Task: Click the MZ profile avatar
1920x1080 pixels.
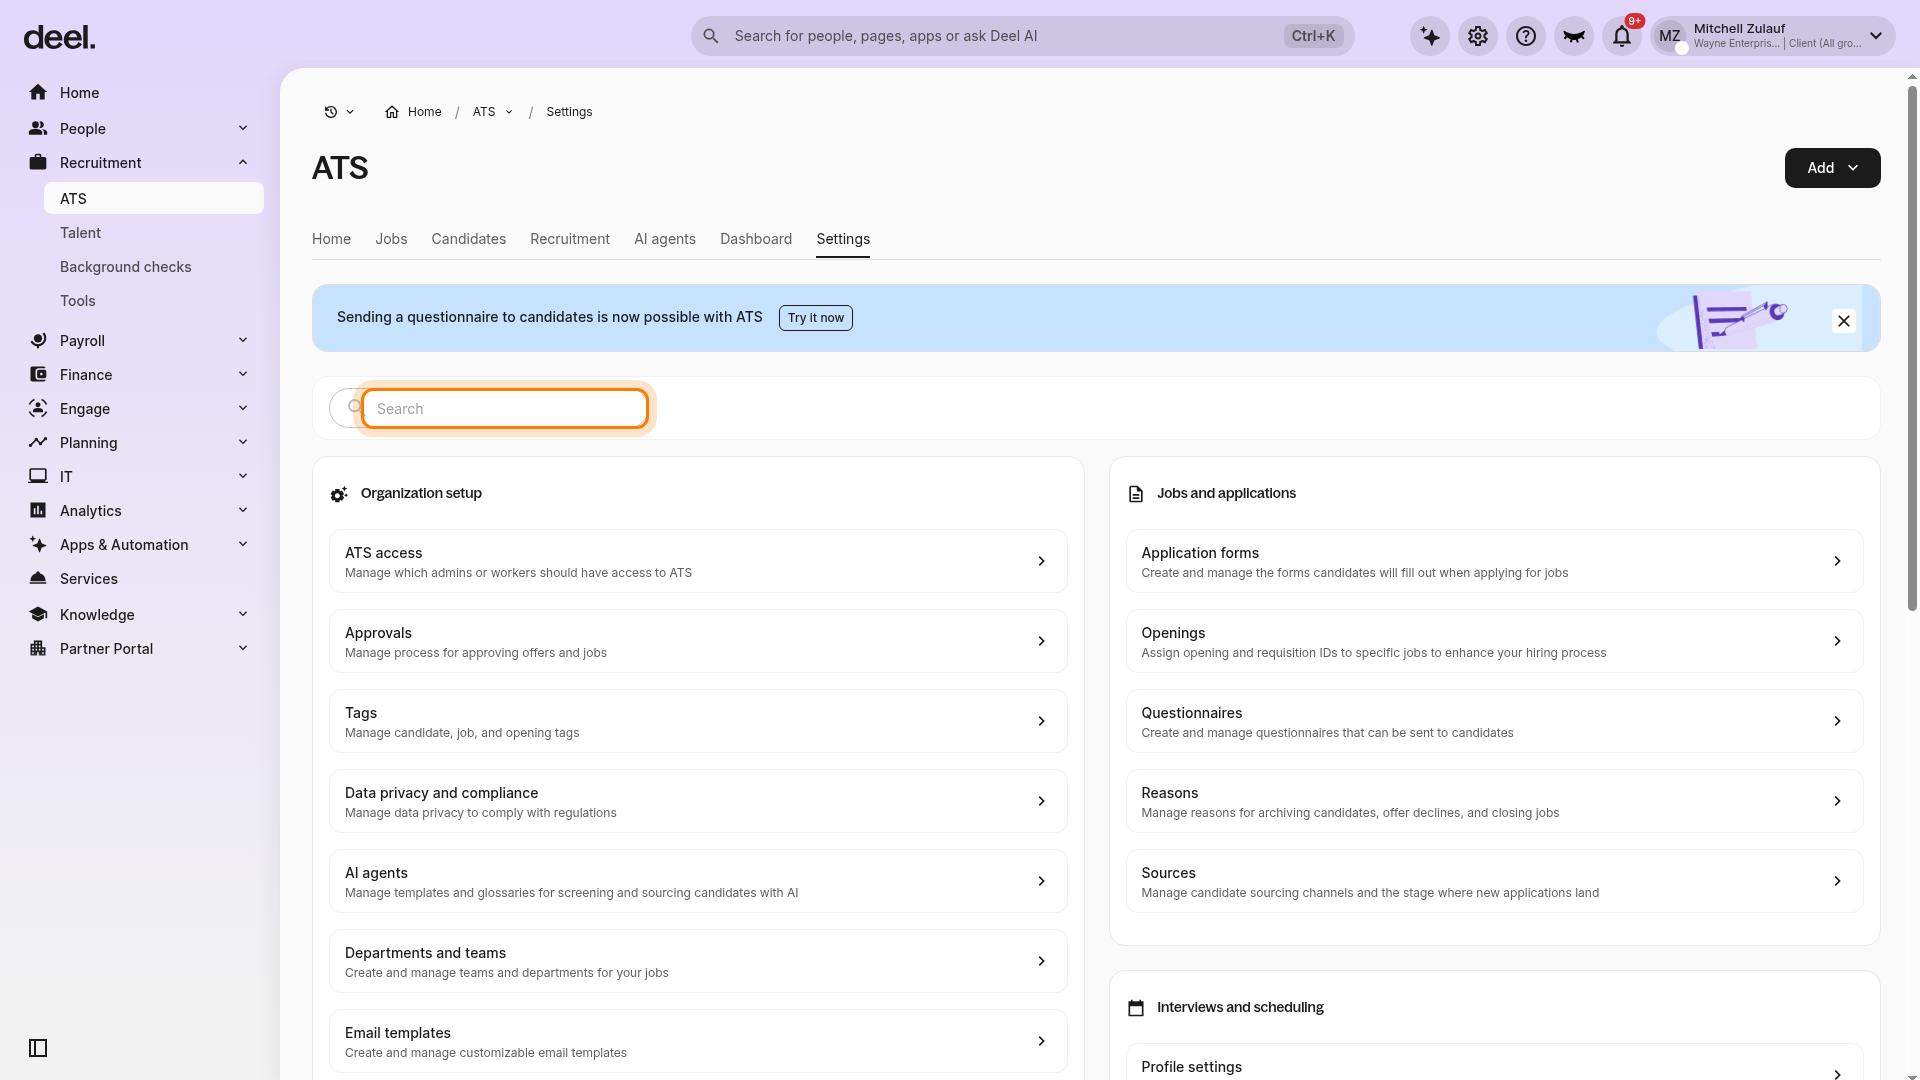Action: click(x=1670, y=36)
